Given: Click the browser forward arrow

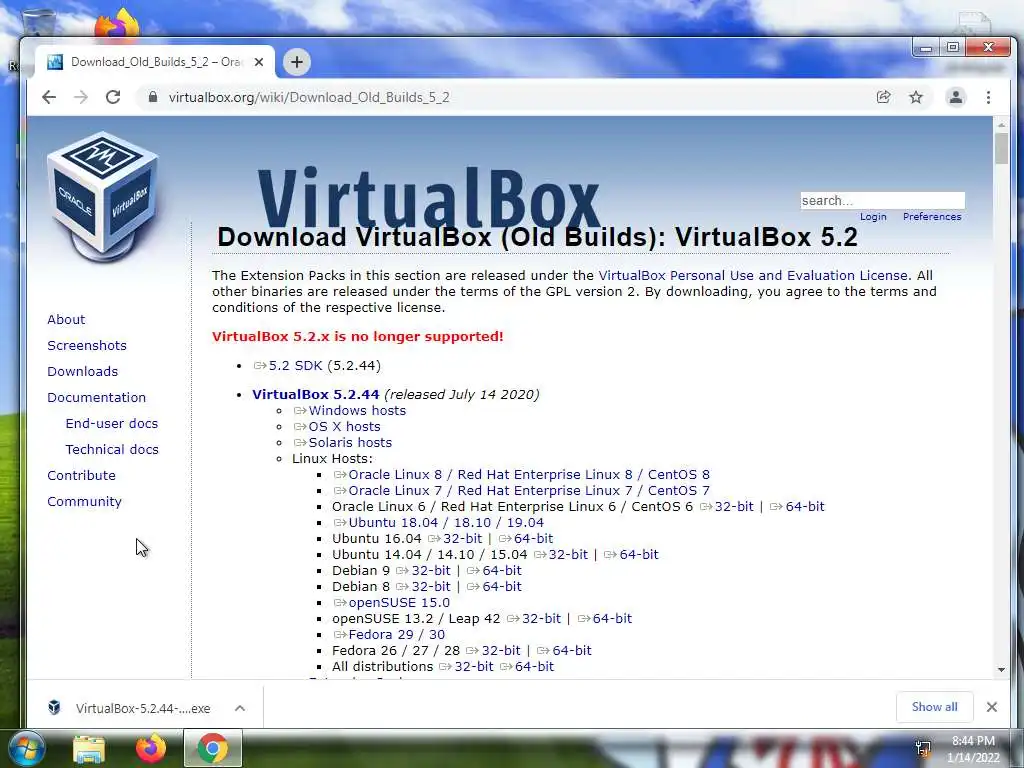Looking at the screenshot, I should [81, 97].
